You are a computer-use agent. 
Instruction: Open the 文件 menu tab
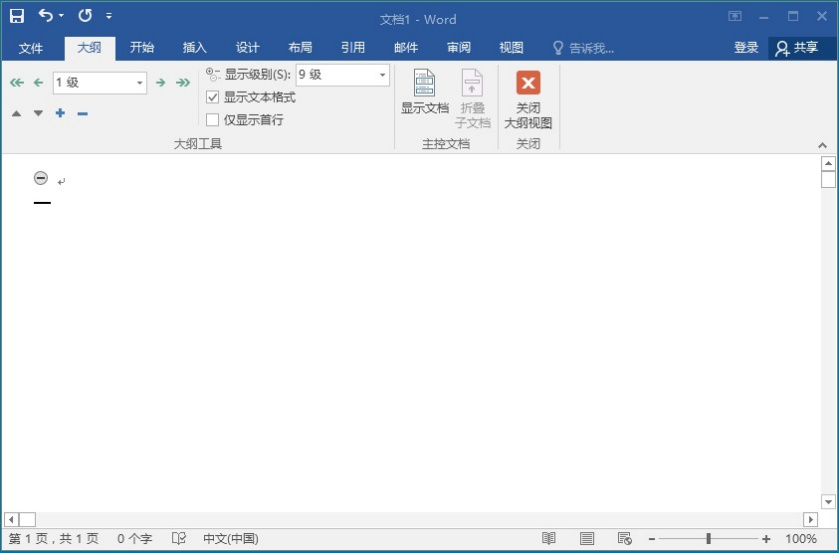(31, 48)
